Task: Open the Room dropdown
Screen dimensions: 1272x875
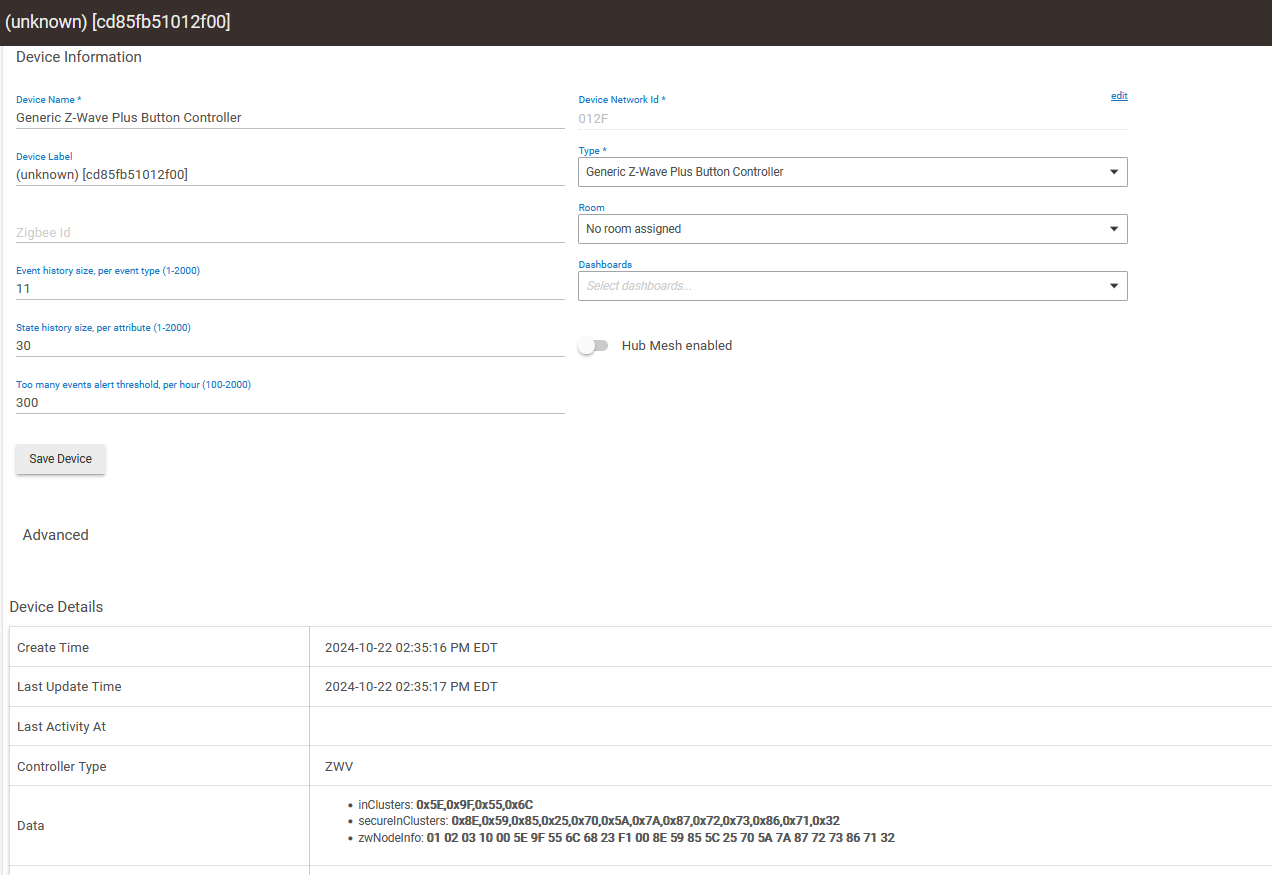Action: [x=853, y=229]
